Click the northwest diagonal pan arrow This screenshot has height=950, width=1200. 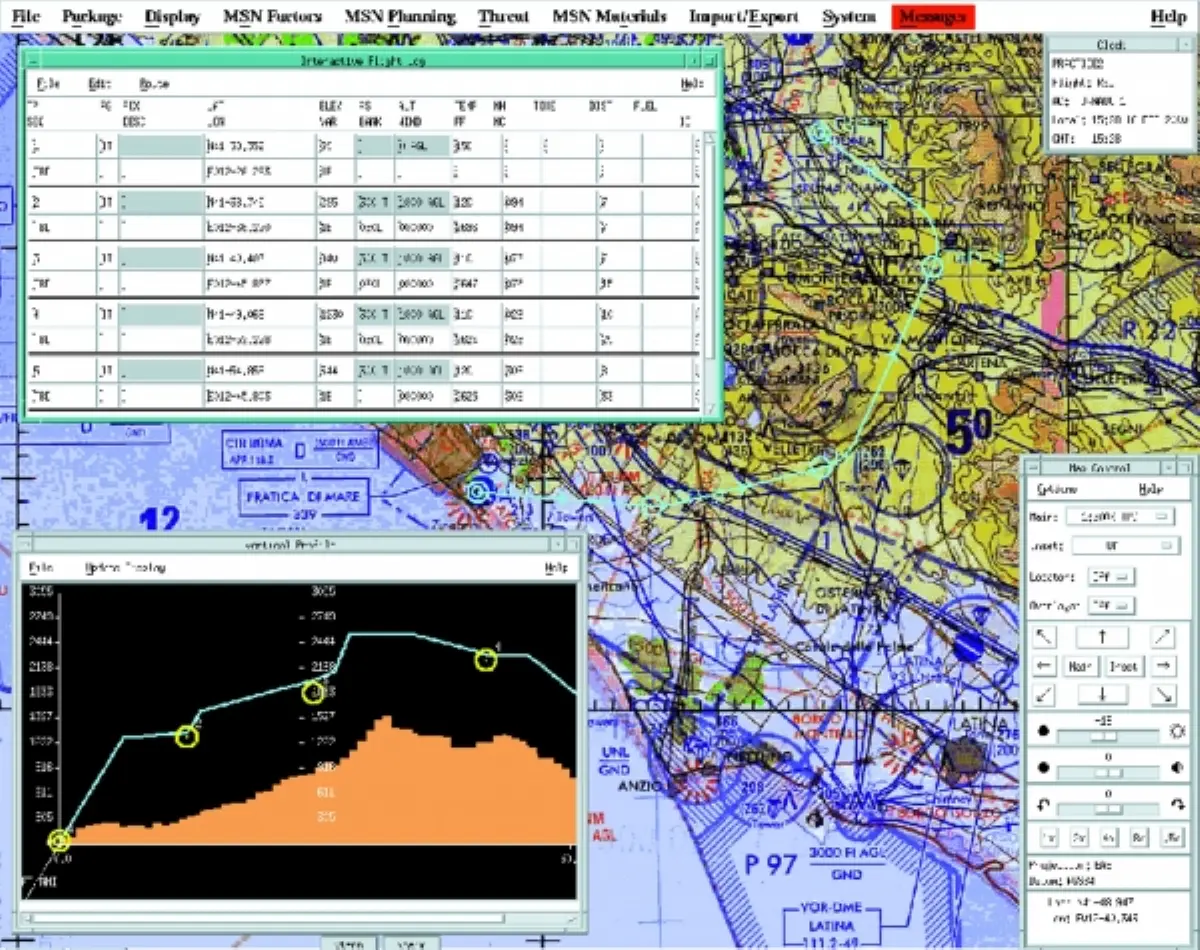click(x=1043, y=637)
